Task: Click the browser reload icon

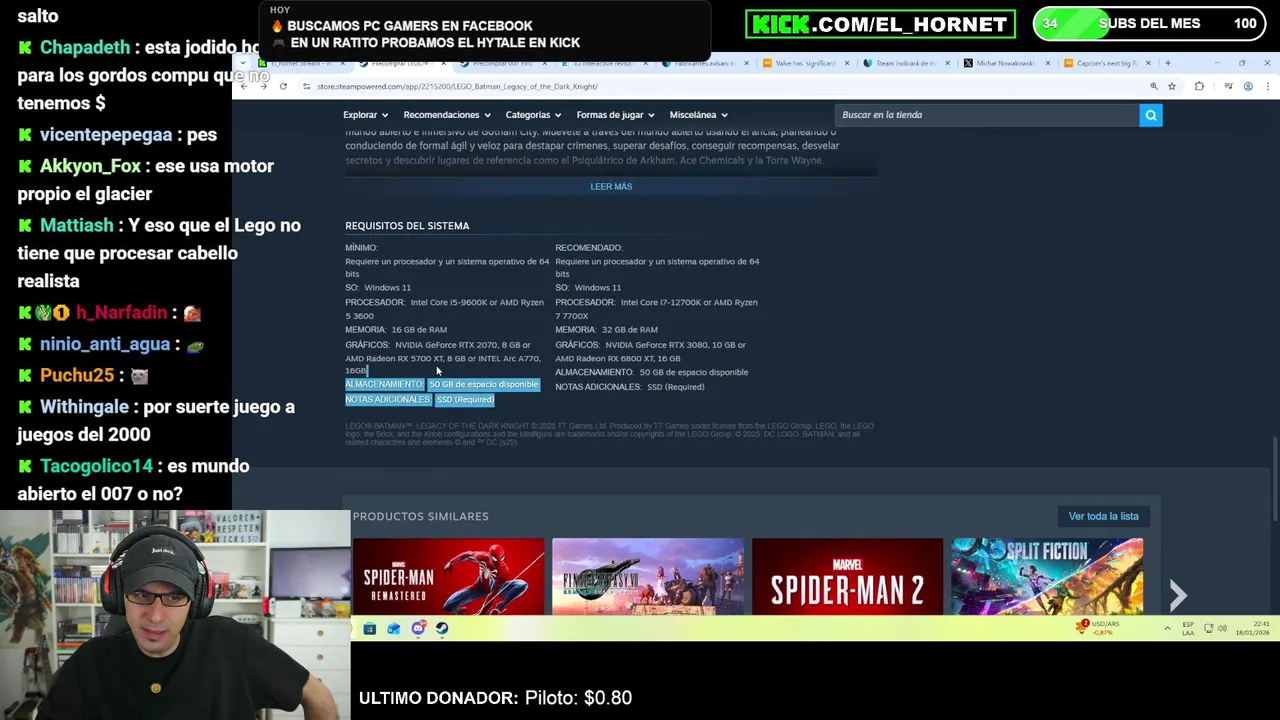Action: (x=283, y=87)
